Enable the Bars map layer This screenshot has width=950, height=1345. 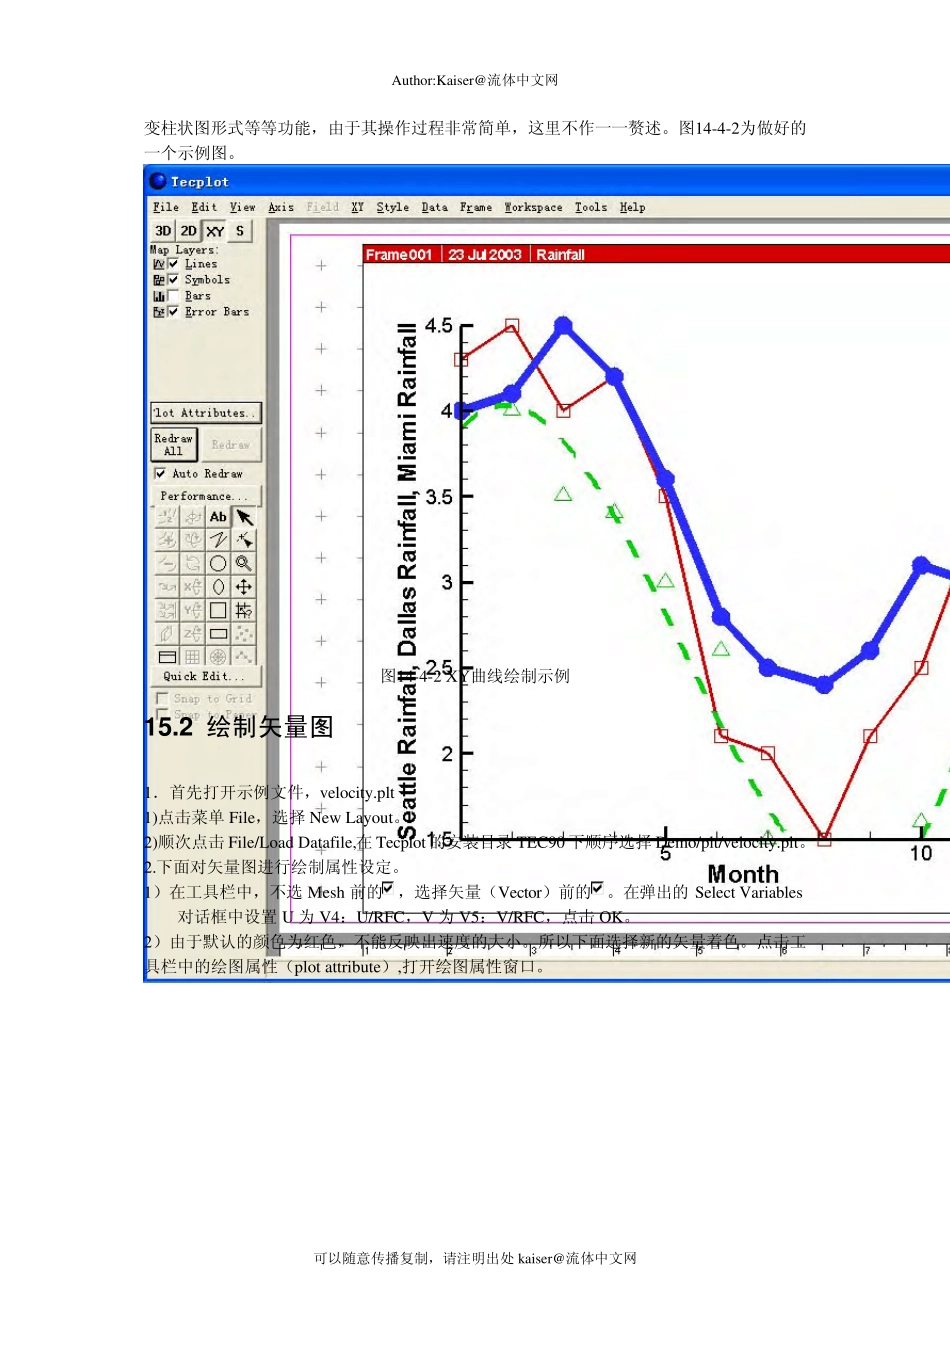[173, 296]
